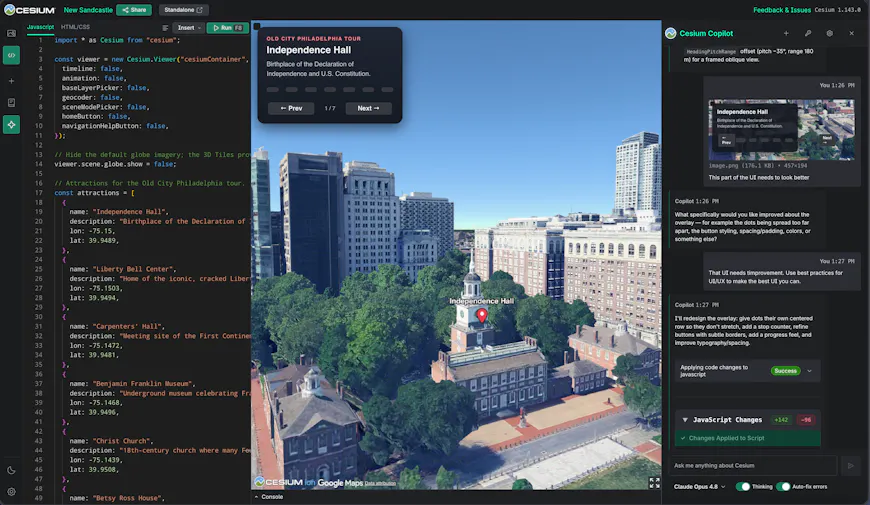Select the fourth tour progress dot
The image size is (870, 505).
[330, 89]
